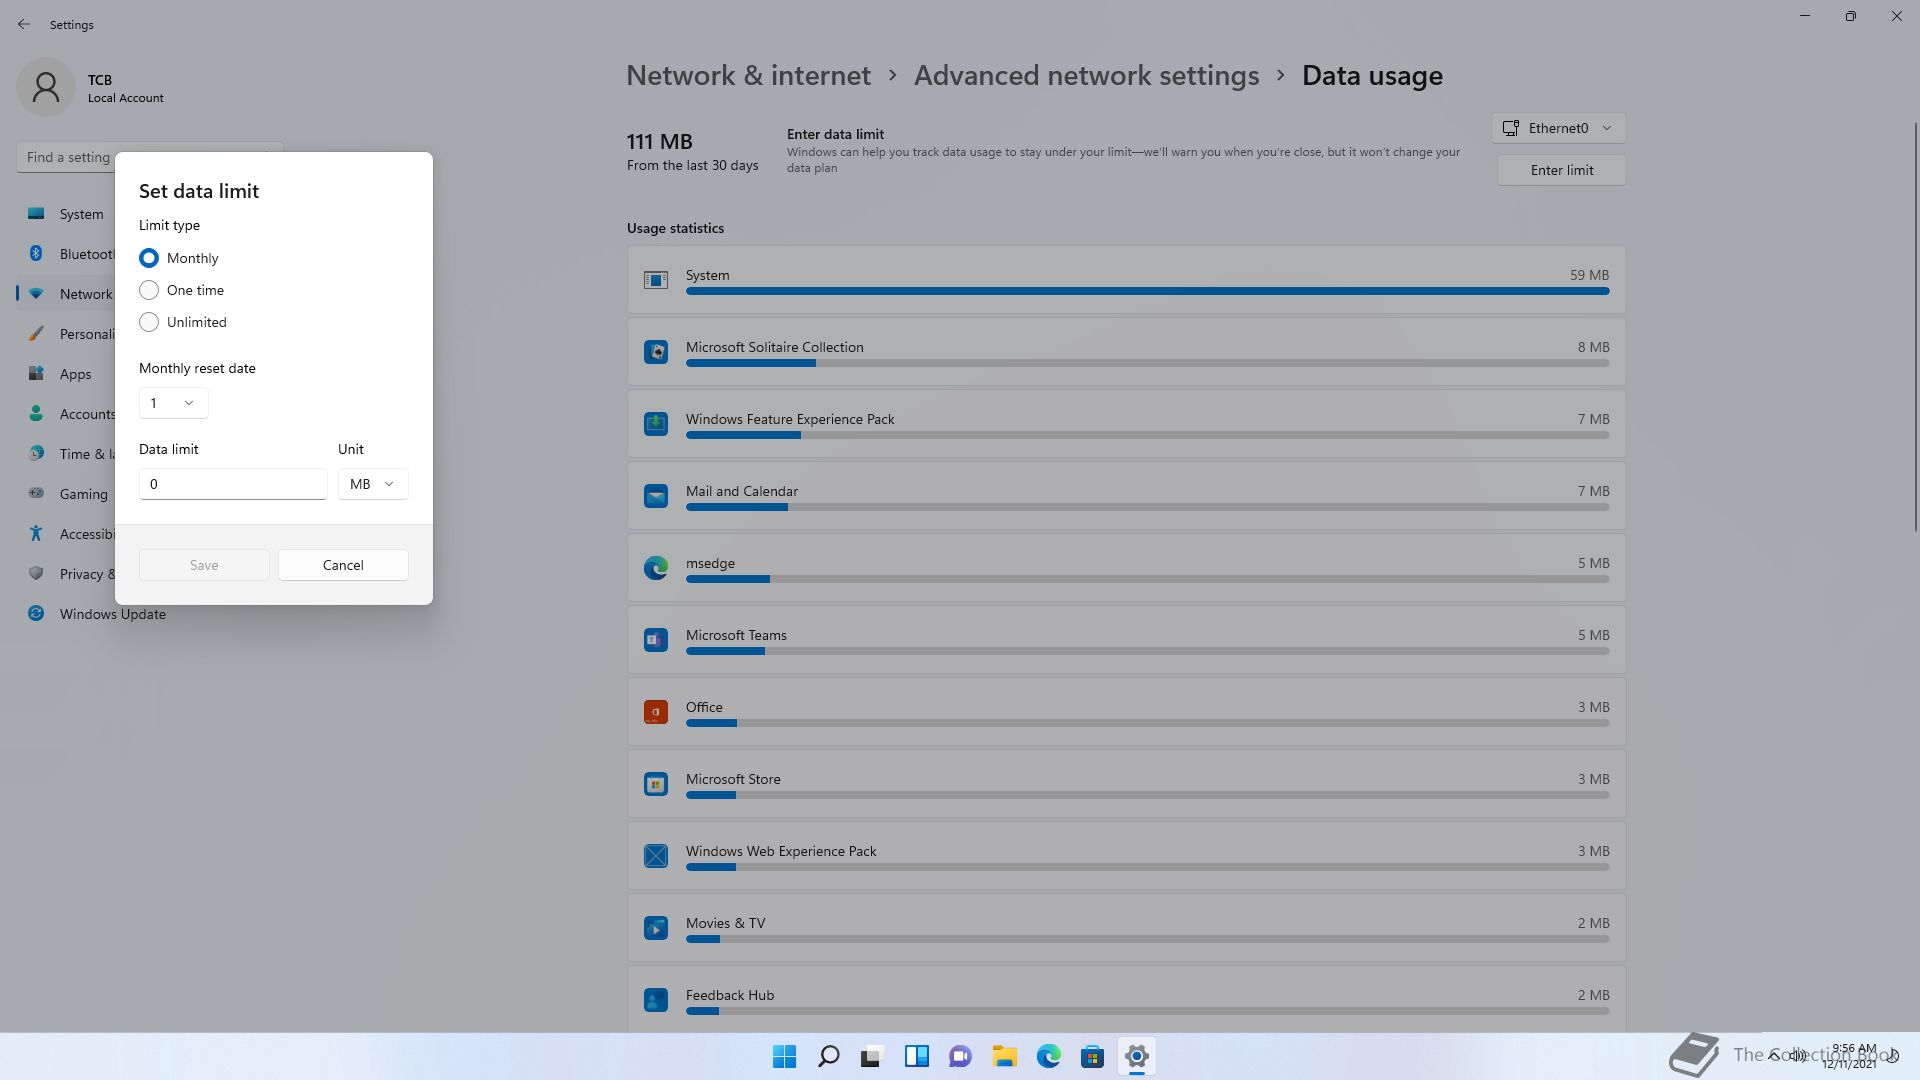Click the Office app icon in usage statistics

click(656, 712)
